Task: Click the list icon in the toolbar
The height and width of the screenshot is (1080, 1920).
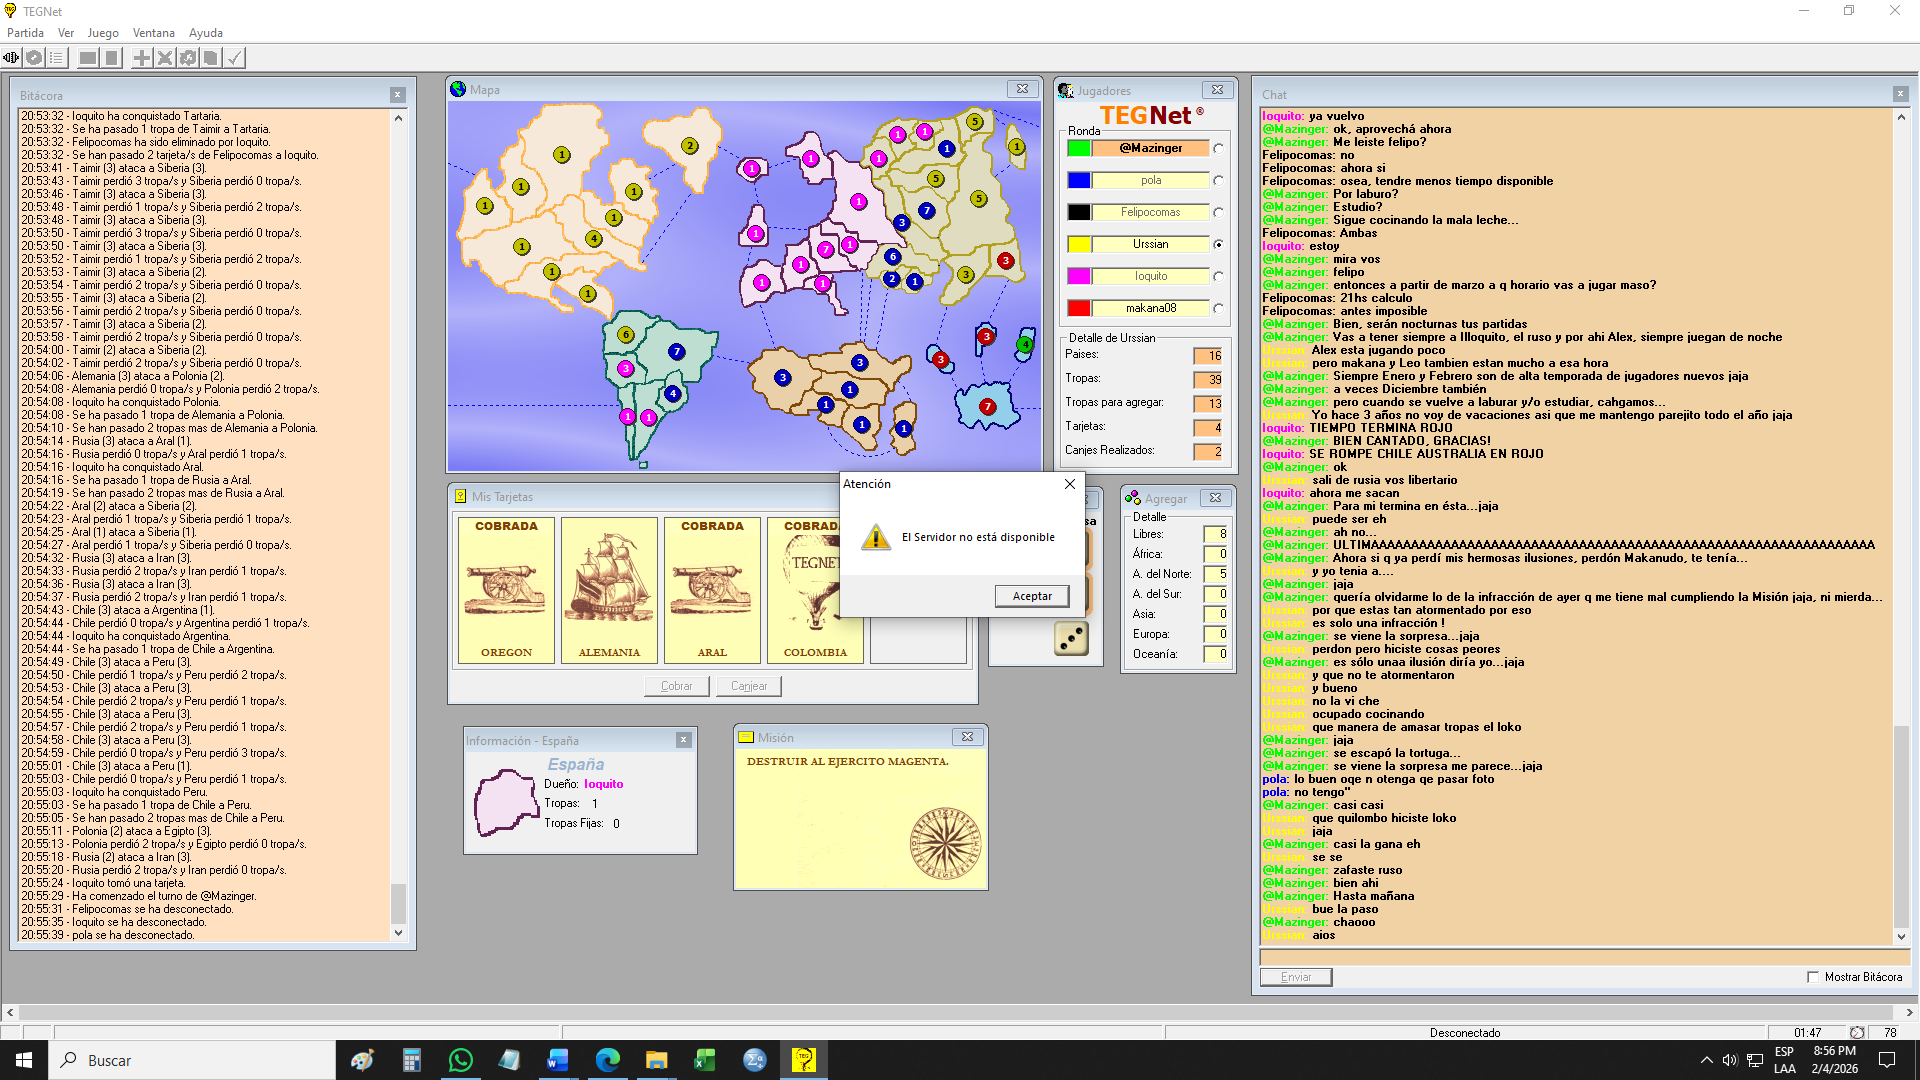Action: (57, 58)
